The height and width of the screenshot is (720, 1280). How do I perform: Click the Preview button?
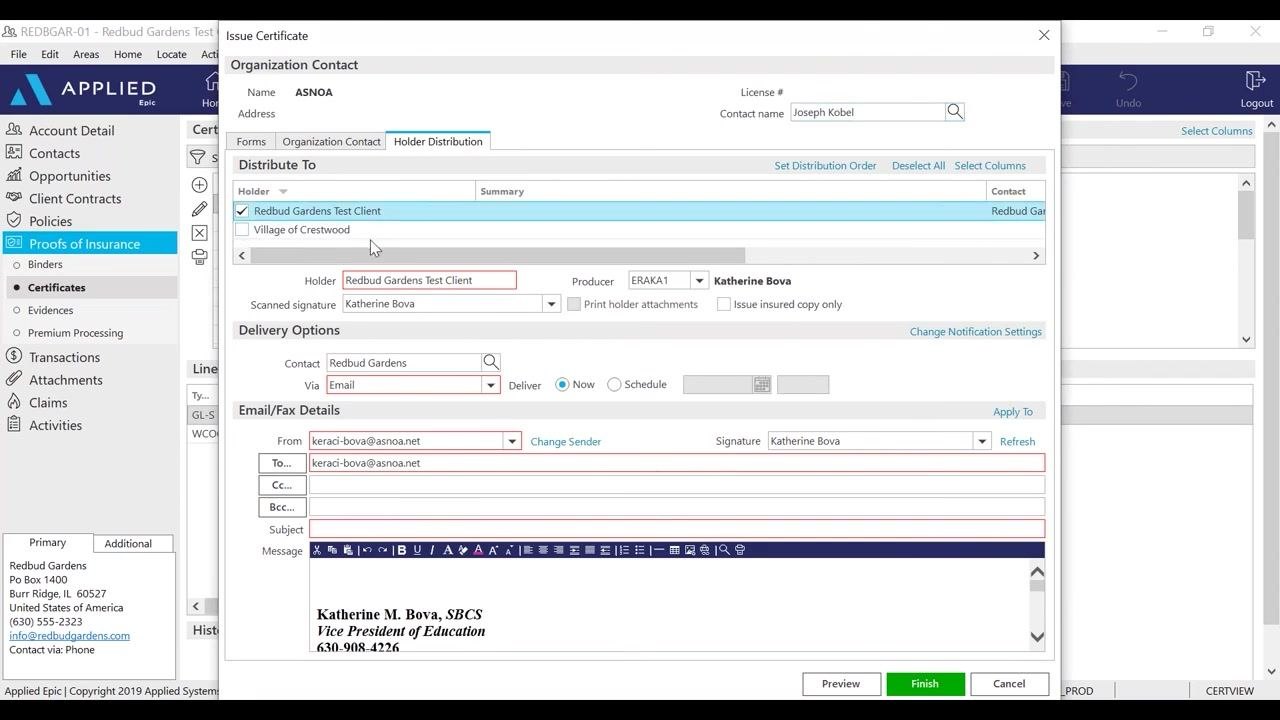(x=841, y=684)
